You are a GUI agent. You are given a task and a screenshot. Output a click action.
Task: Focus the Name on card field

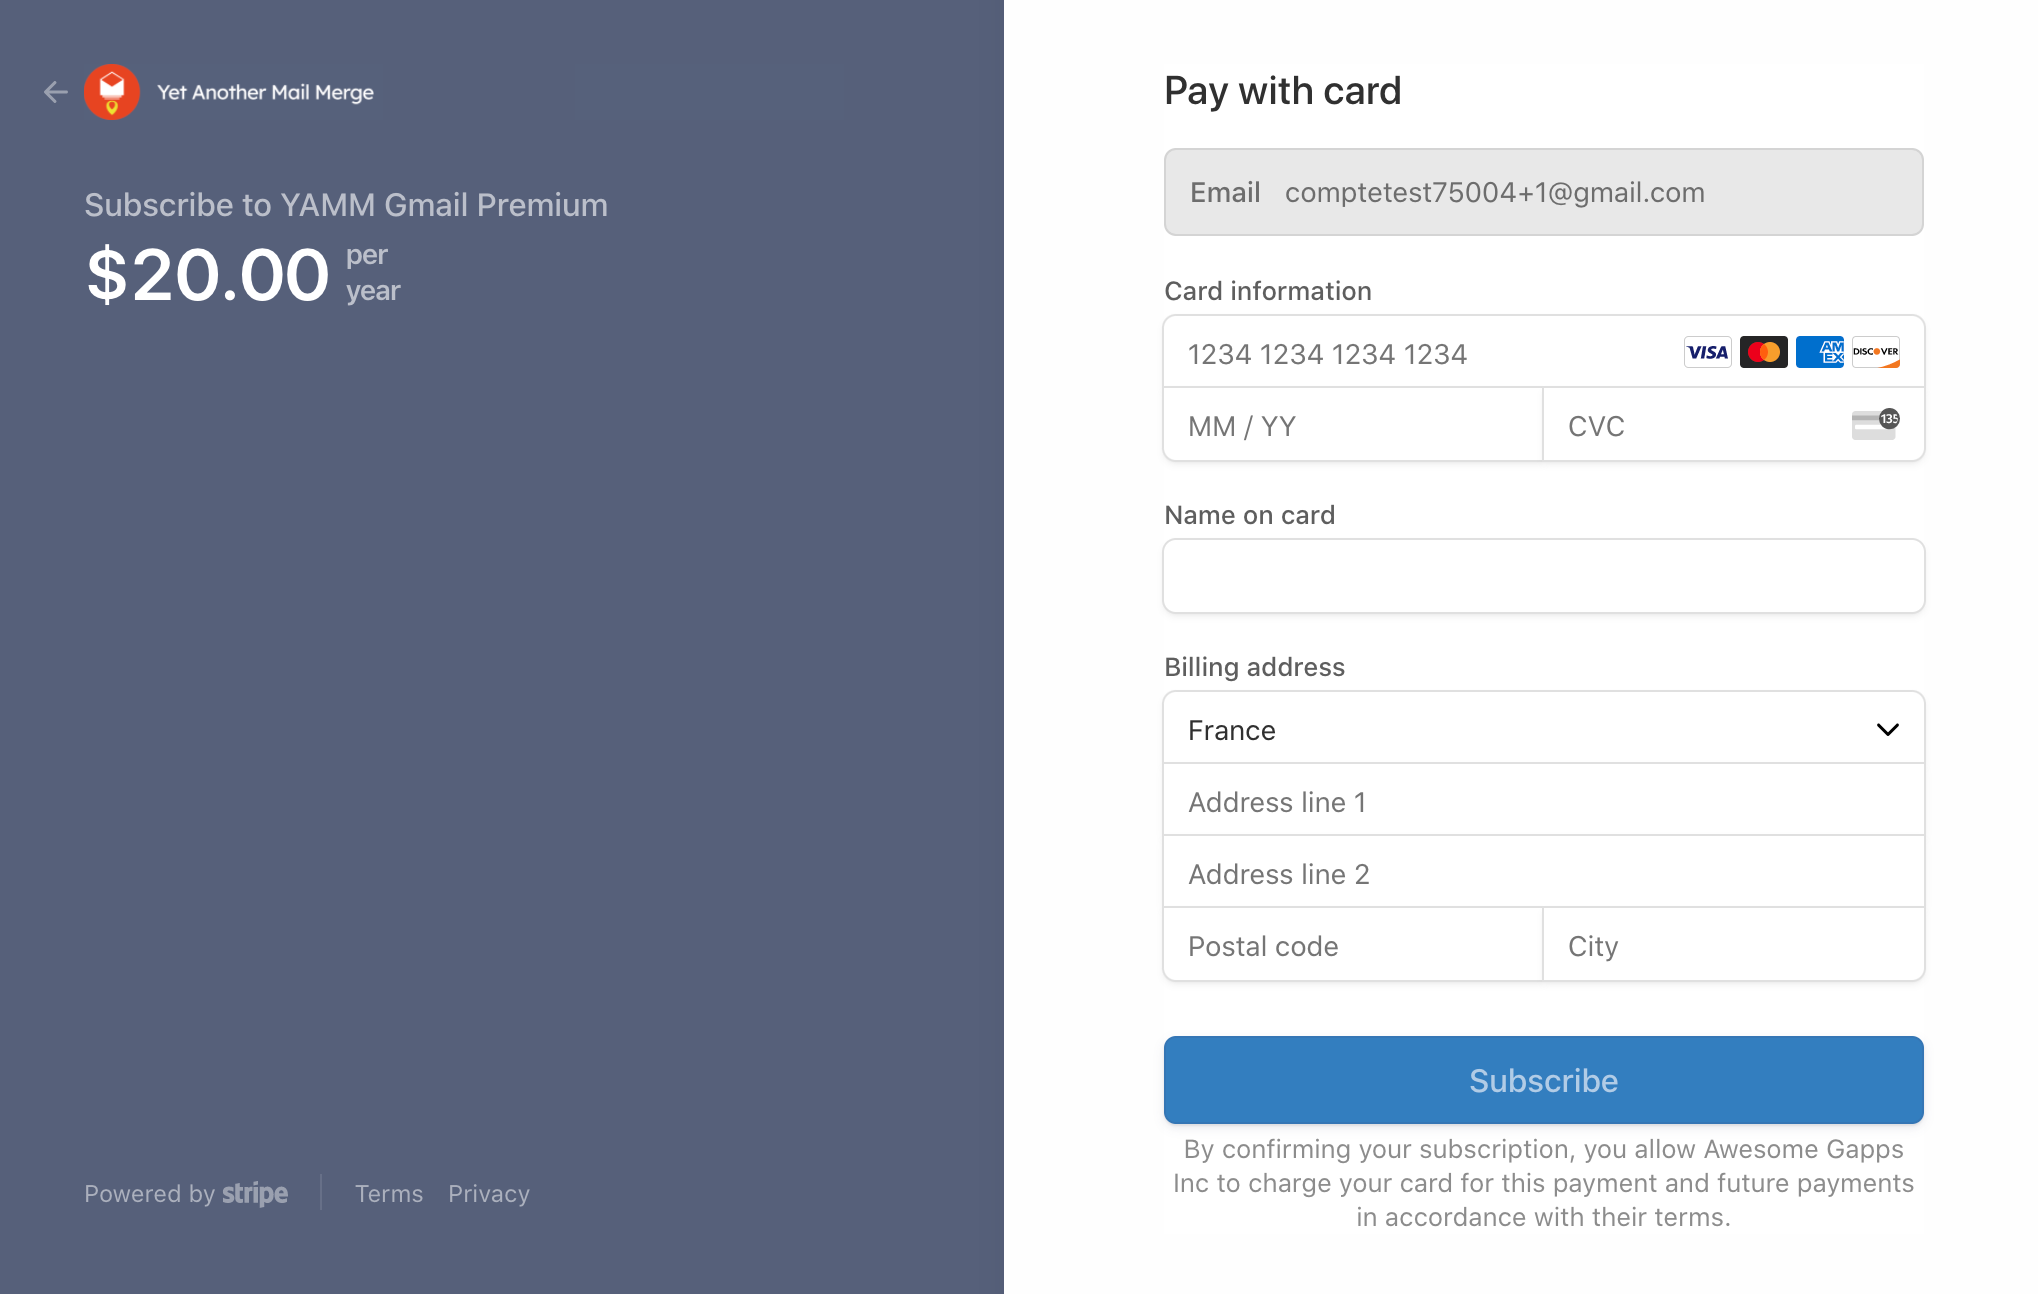point(1543,576)
